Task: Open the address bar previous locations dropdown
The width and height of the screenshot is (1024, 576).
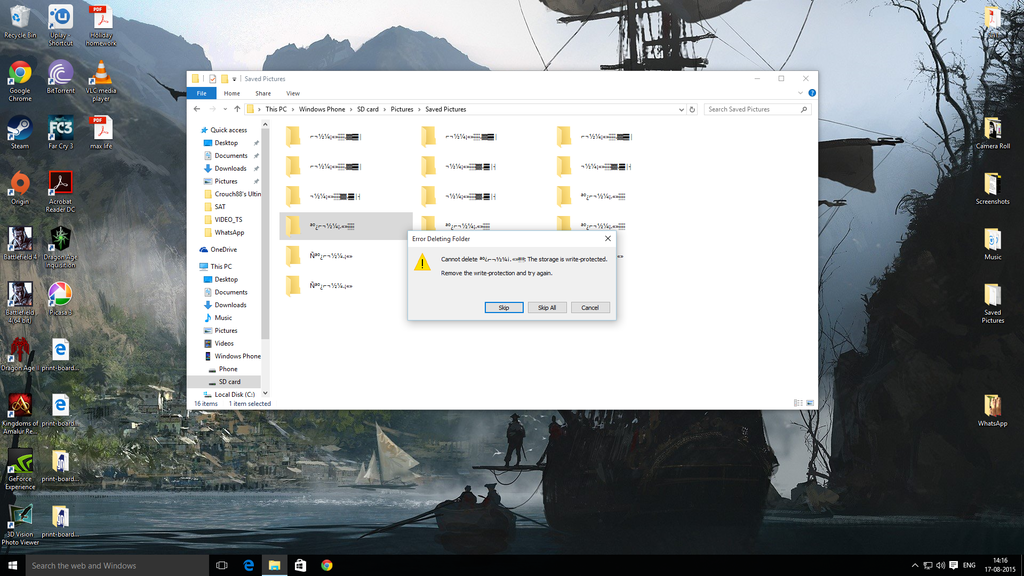Action: (x=681, y=110)
